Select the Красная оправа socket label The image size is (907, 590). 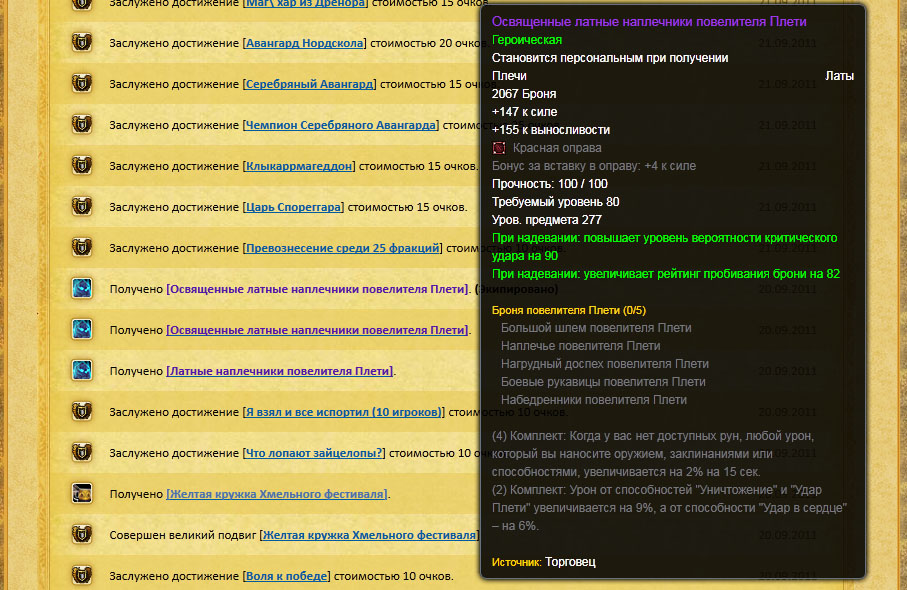click(557, 148)
